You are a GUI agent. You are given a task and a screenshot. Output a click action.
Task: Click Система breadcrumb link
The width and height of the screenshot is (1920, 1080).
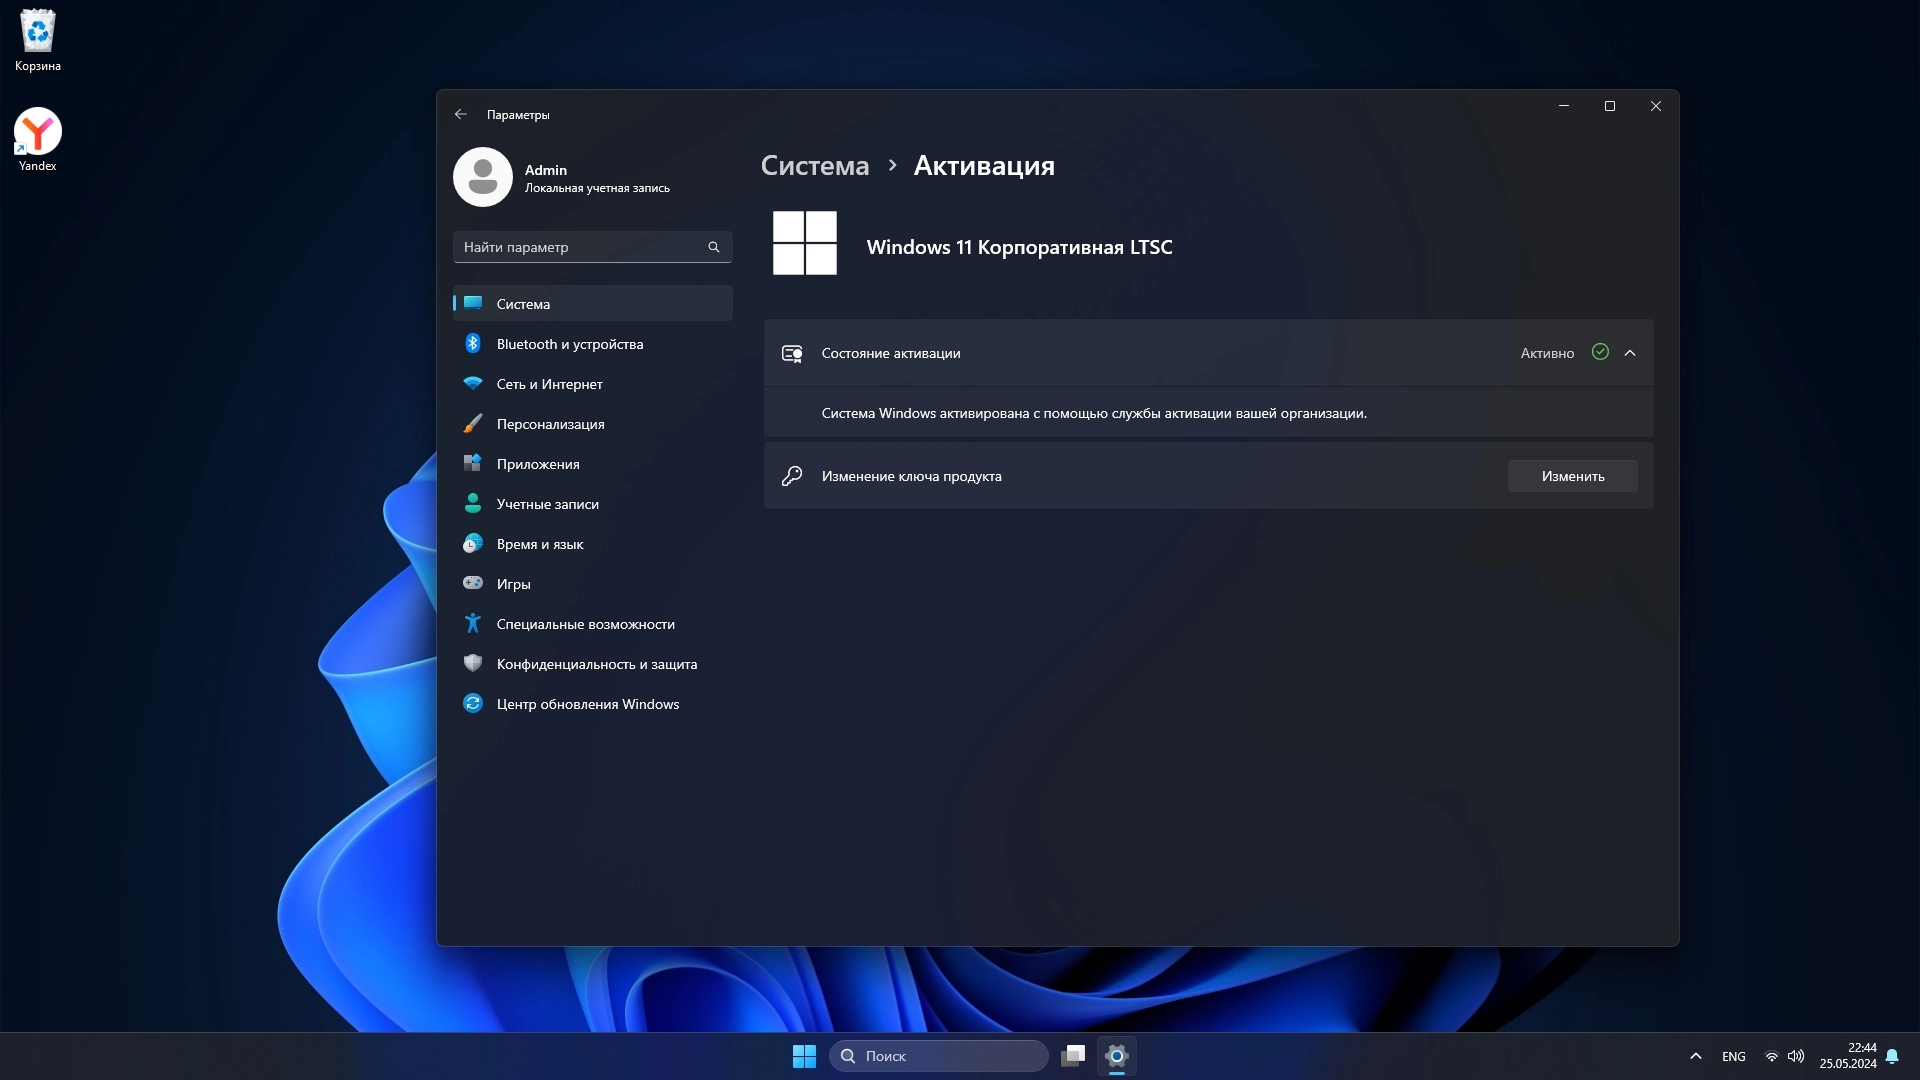coord(814,166)
